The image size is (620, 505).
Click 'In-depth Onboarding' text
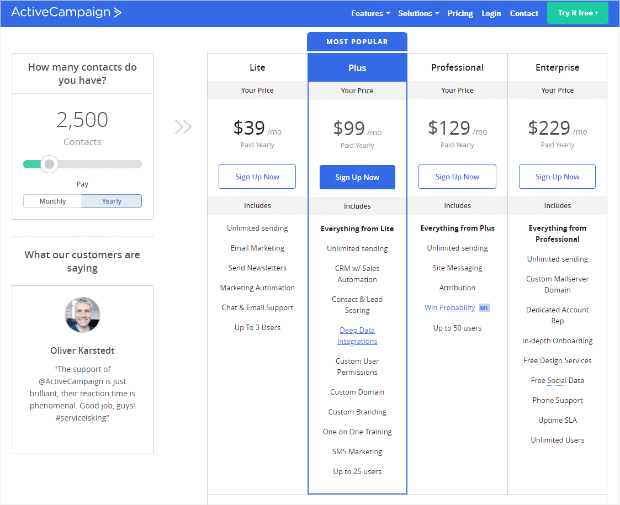(x=557, y=341)
